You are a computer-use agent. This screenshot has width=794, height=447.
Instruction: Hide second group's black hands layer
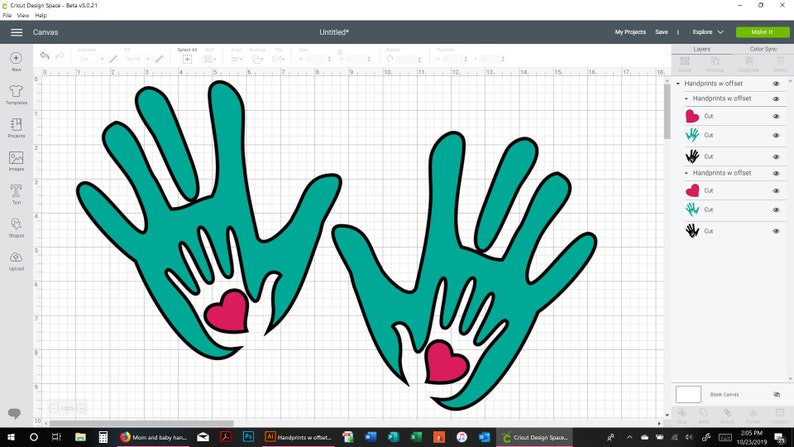[776, 231]
